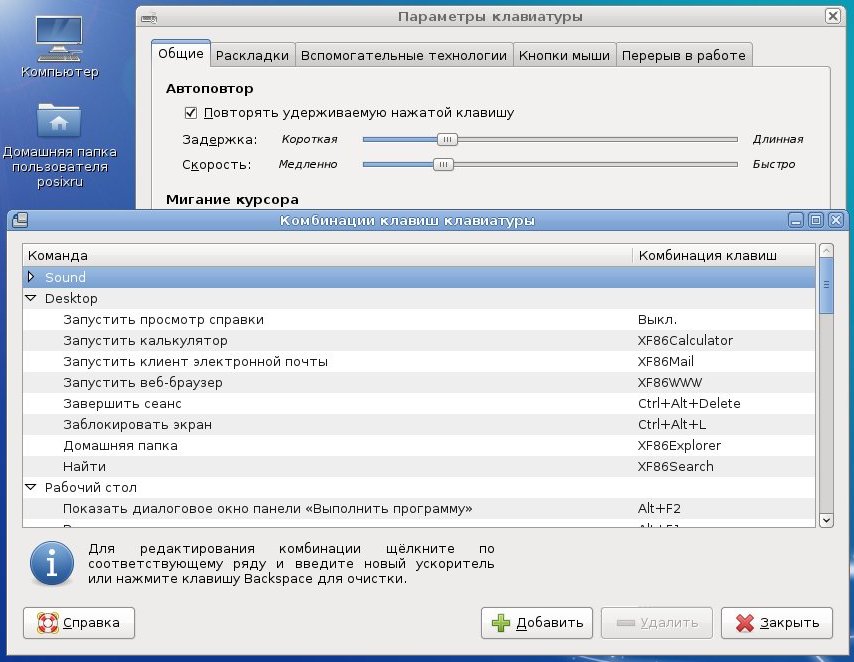Viewport: 854px width, 662px height.
Task: Open the Вспомогательные технологии tab
Action: [404, 55]
